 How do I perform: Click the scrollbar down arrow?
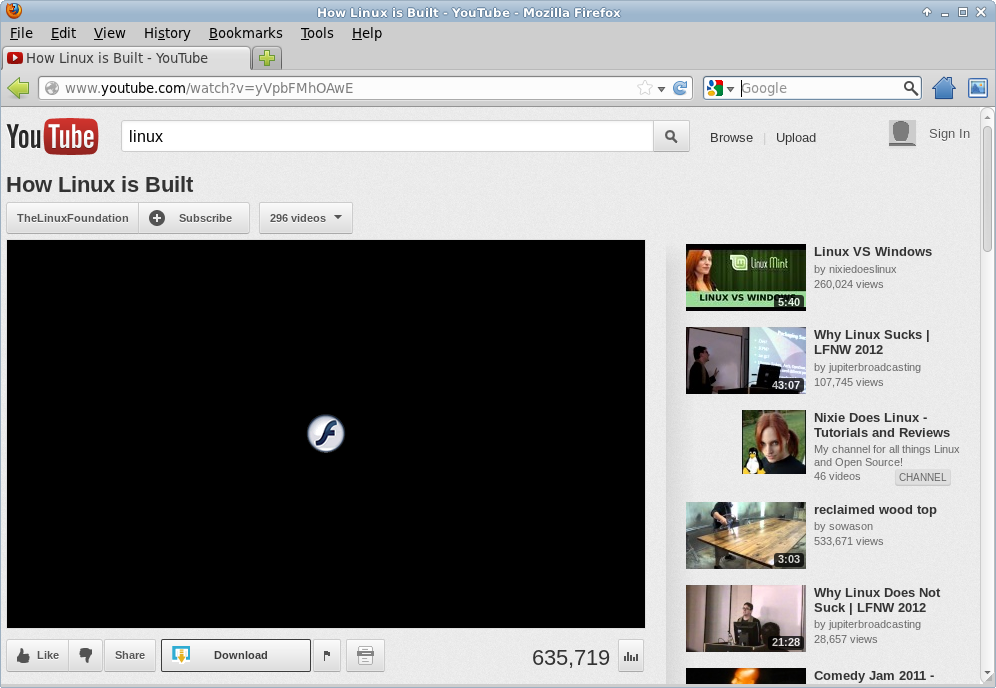(x=987, y=674)
